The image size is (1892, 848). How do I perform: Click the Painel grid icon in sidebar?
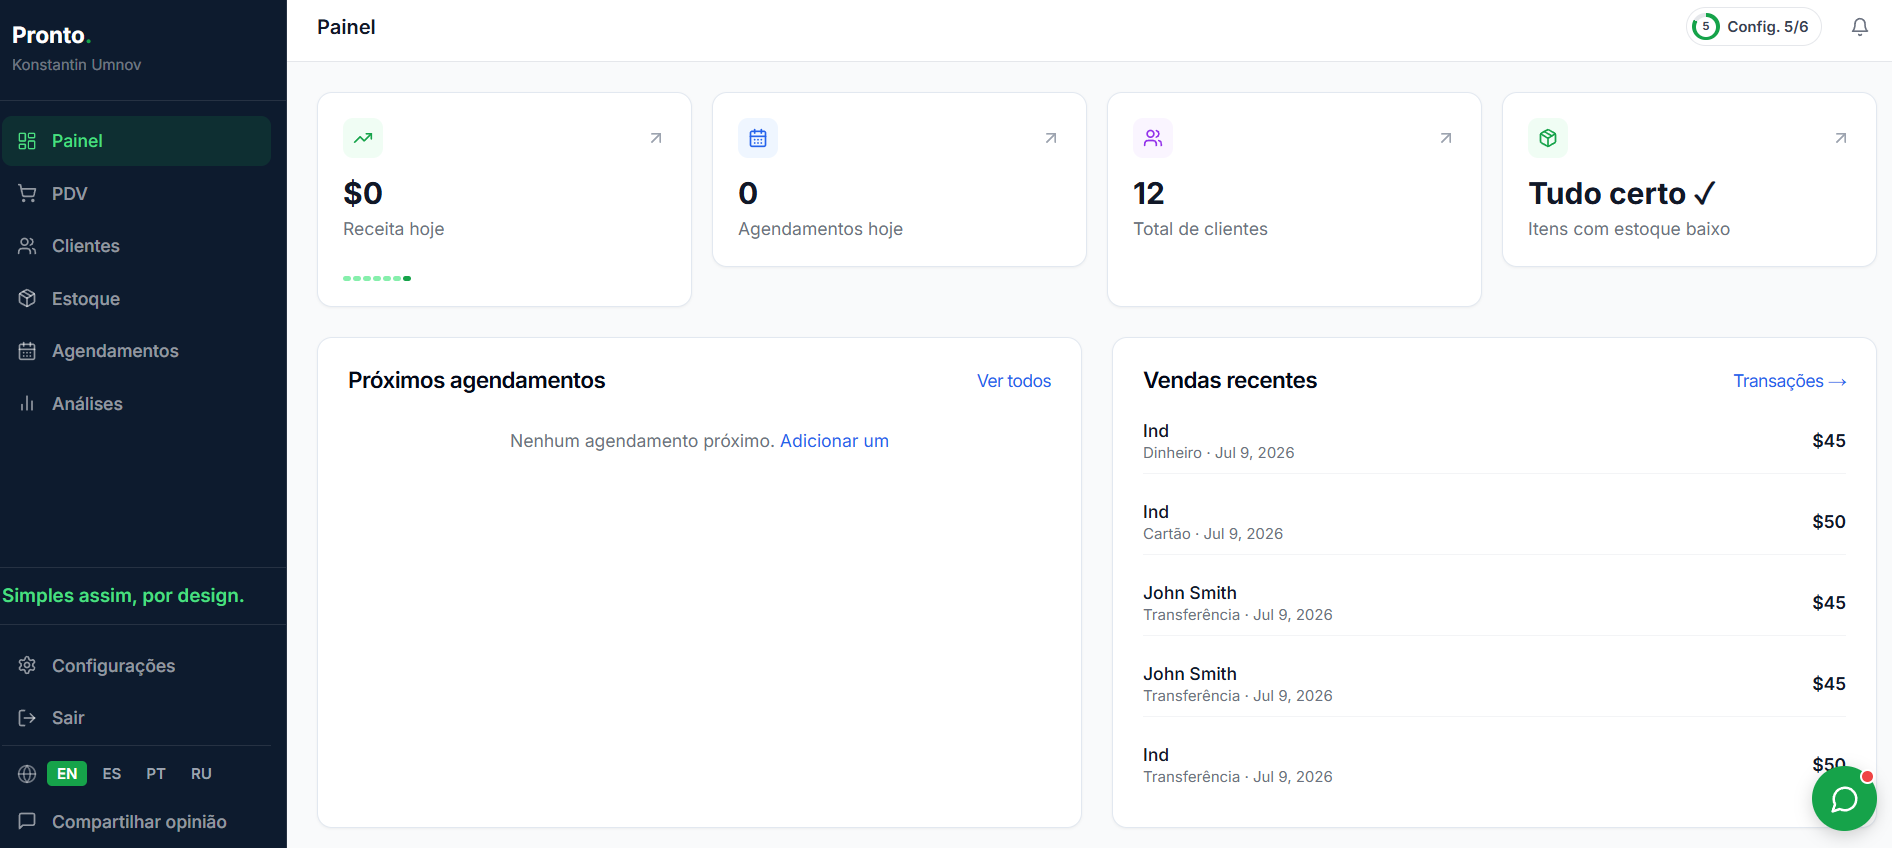tap(27, 141)
